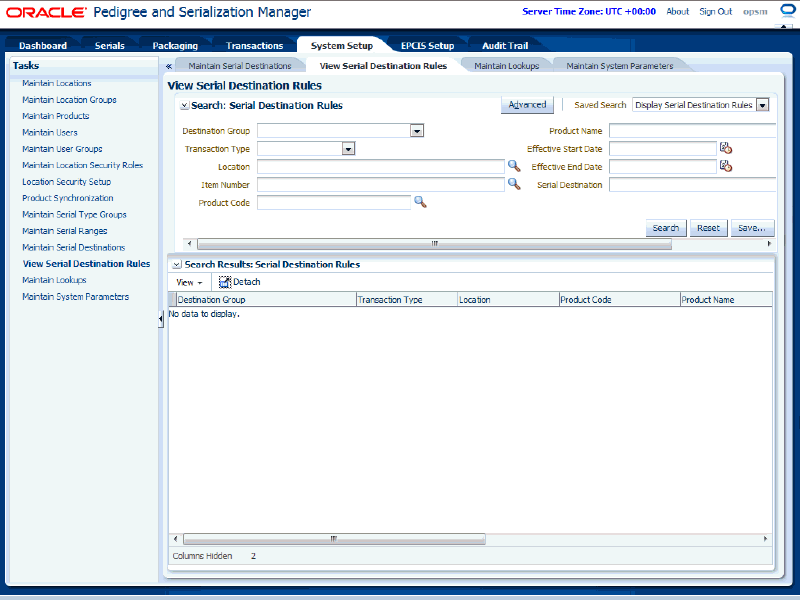Open Maintain System Parameters task in sidebar
Viewport: 800px width, 600px height.
pyautogui.click(x=76, y=296)
